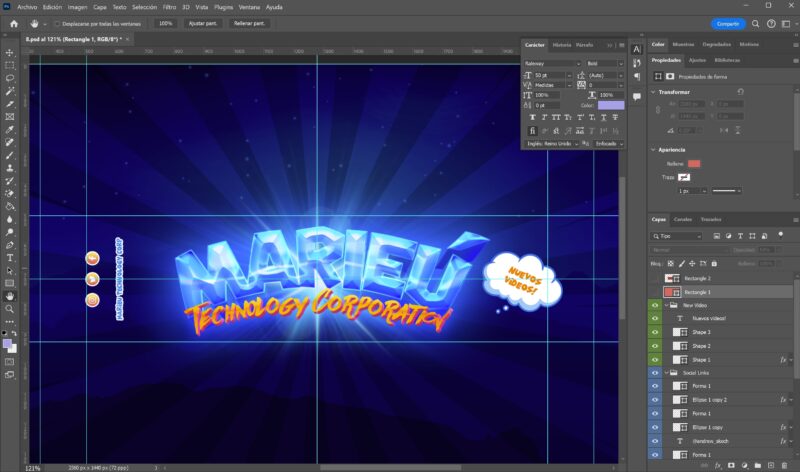
Task: Click the Compartir button
Action: coord(728,23)
